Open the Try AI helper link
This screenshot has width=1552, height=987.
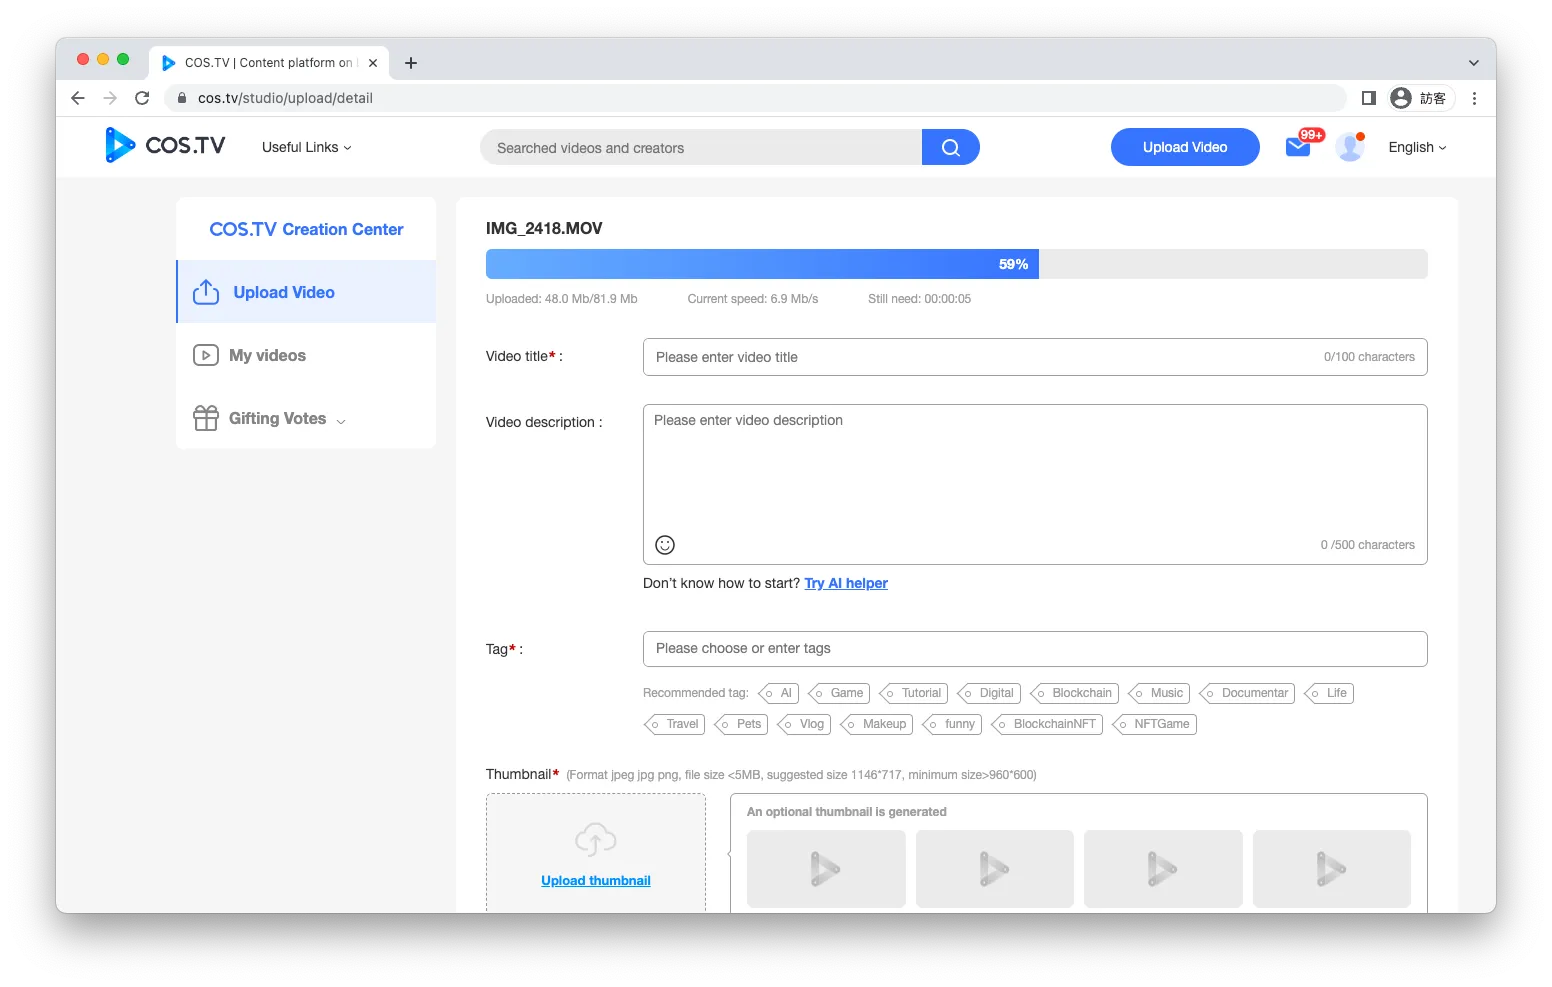pyautogui.click(x=846, y=583)
